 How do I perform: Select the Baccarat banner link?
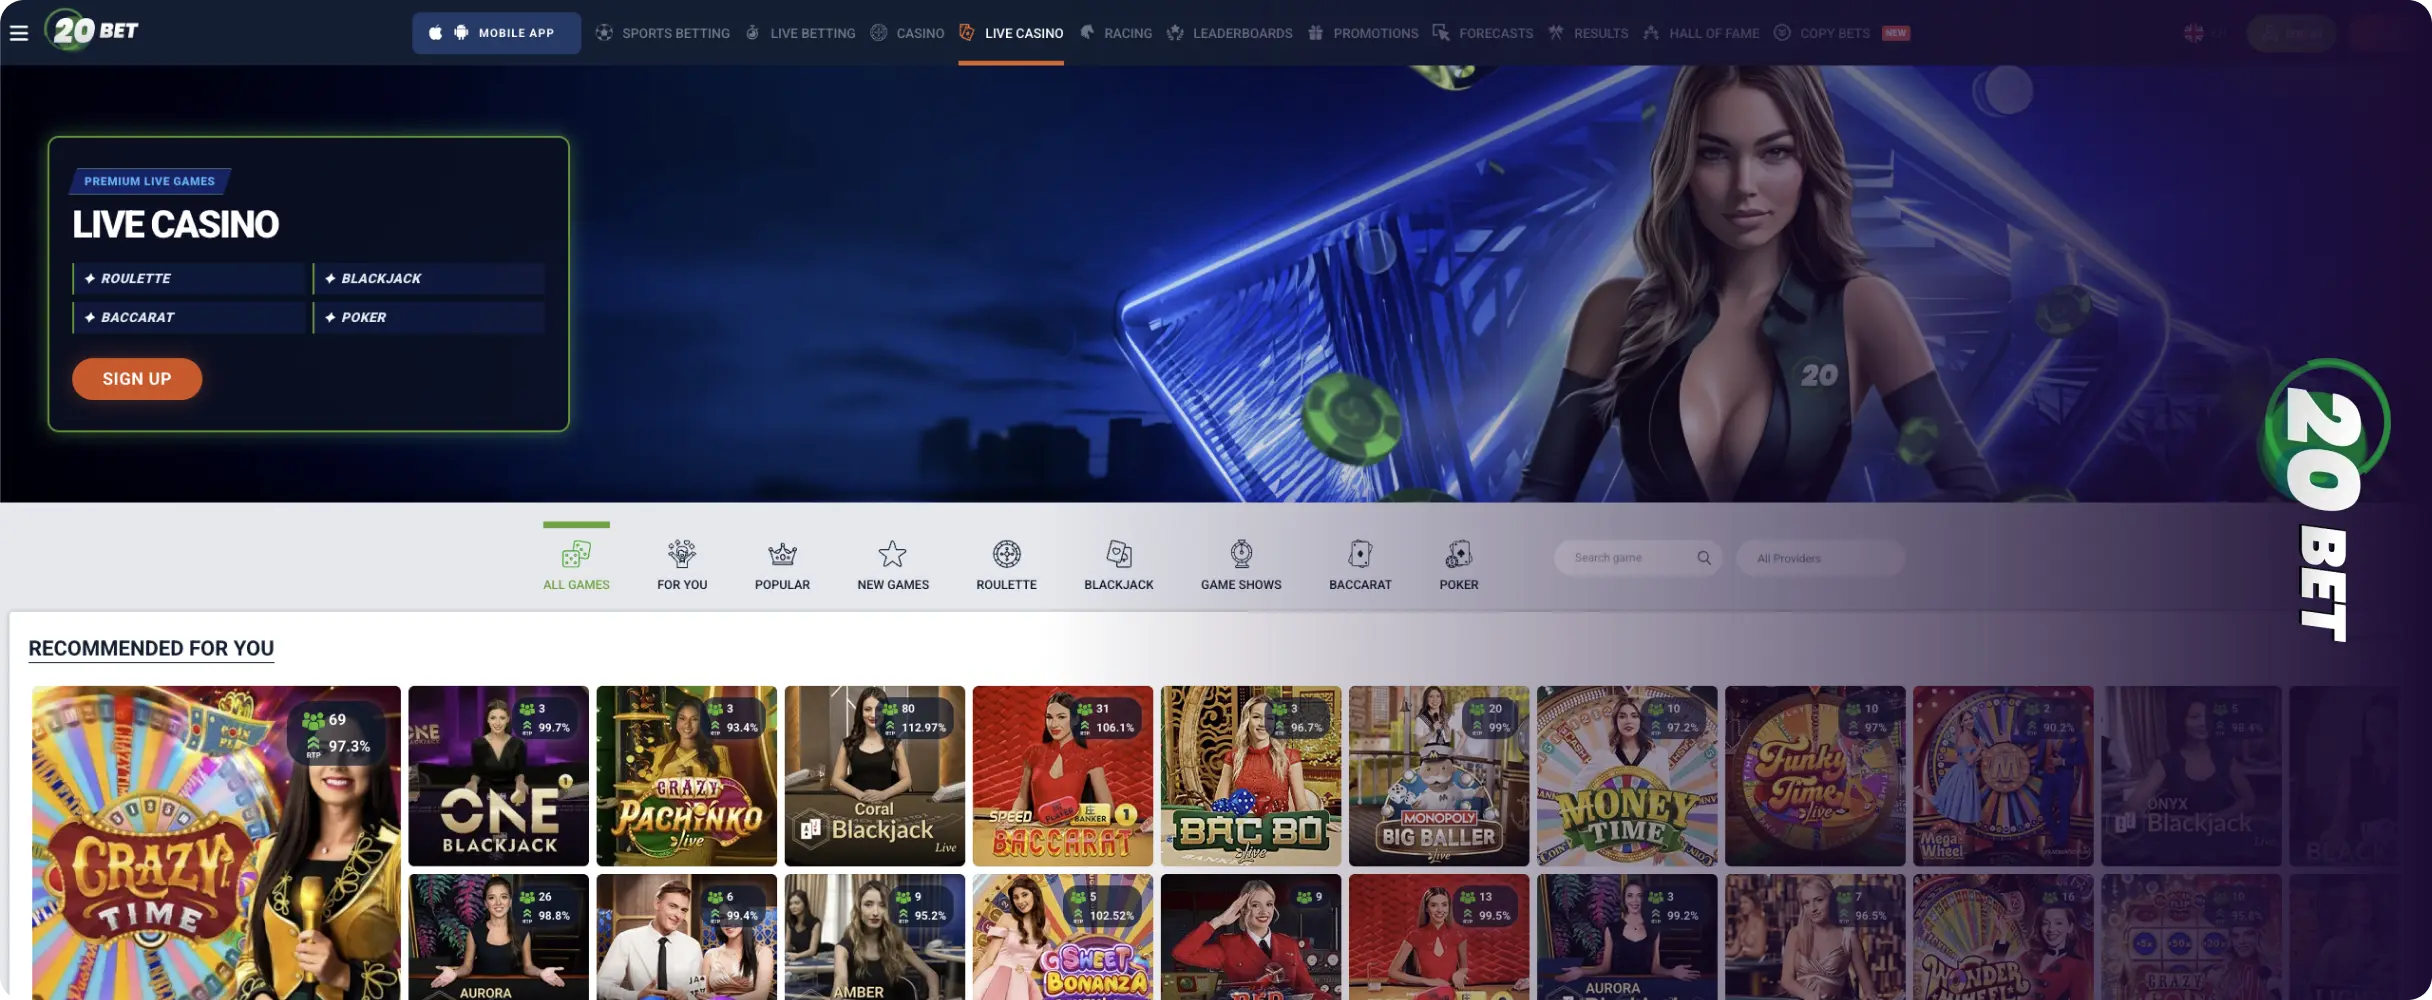coord(189,317)
